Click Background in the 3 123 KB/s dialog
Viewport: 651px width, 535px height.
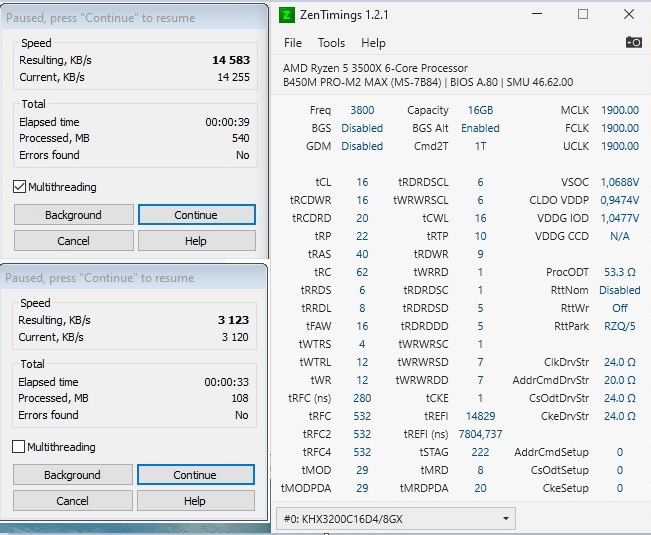(x=72, y=475)
